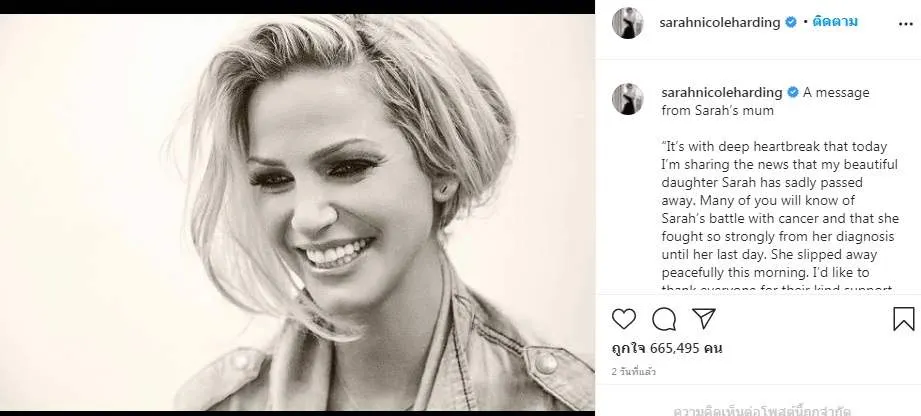This screenshot has width=921, height=416.
Task: Click the header profile avatar thumbnail
Action: [x=627, y=24]
